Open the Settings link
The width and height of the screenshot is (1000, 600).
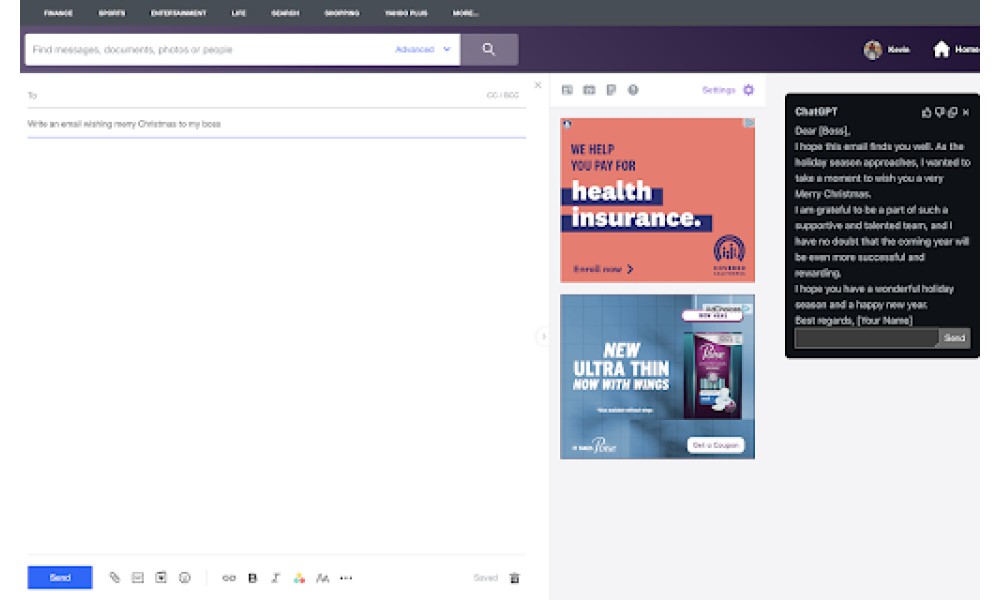click(x=719, y=90)
